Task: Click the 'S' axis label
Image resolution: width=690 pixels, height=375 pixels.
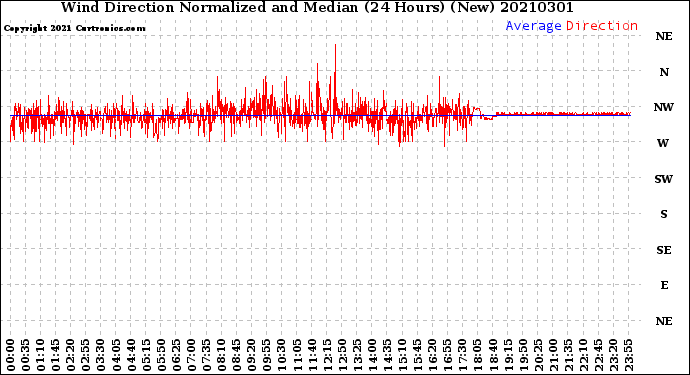Action: tap(664, 214)
